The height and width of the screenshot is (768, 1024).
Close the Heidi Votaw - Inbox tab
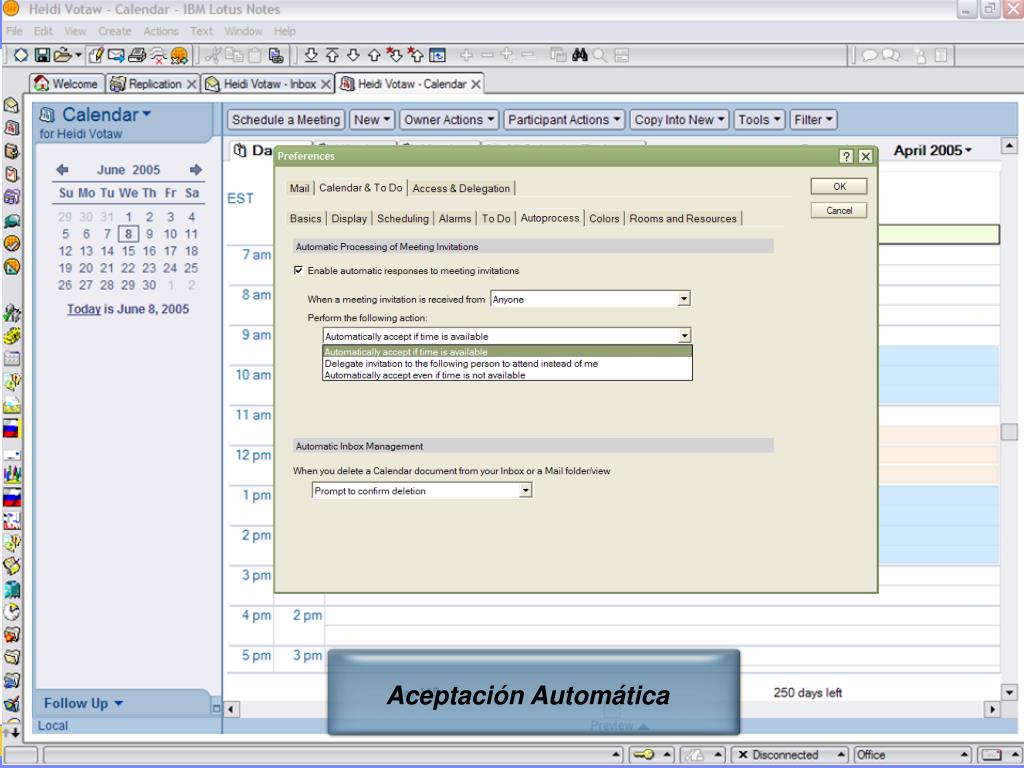(x=325, y=84)
